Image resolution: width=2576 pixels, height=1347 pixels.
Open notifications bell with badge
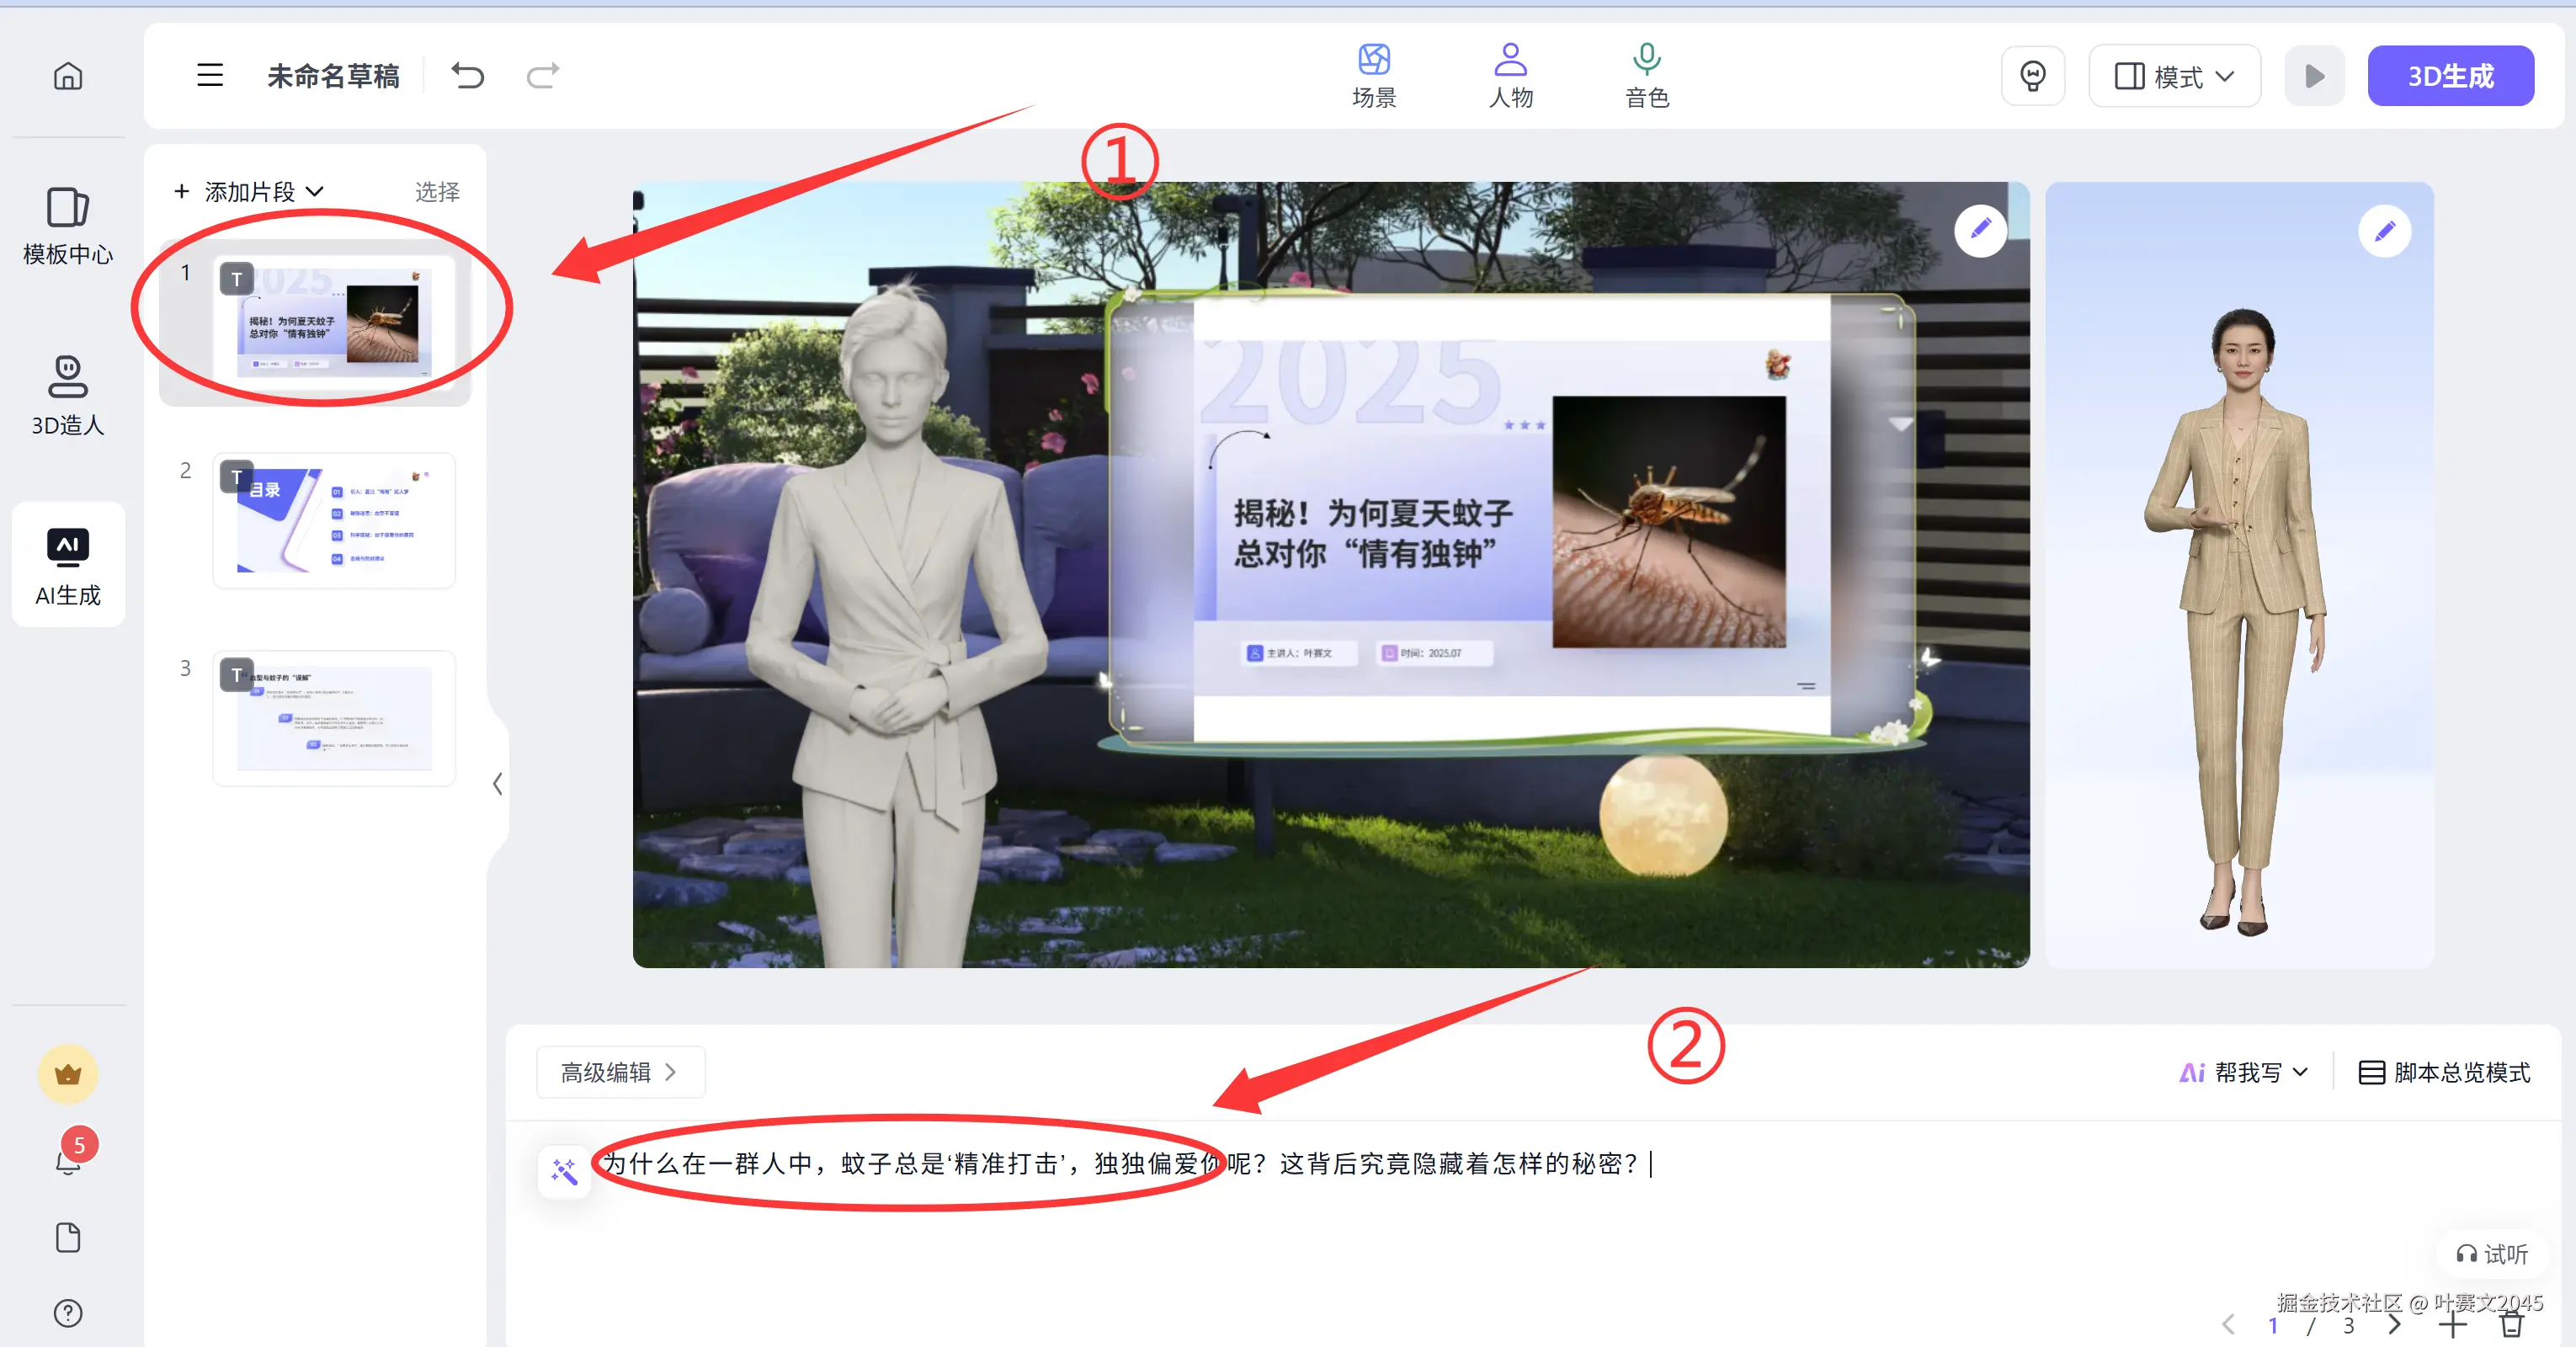point(68,1160)
